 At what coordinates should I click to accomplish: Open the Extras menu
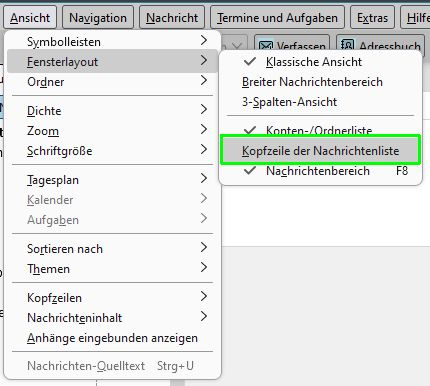click(x=372, y=18)
